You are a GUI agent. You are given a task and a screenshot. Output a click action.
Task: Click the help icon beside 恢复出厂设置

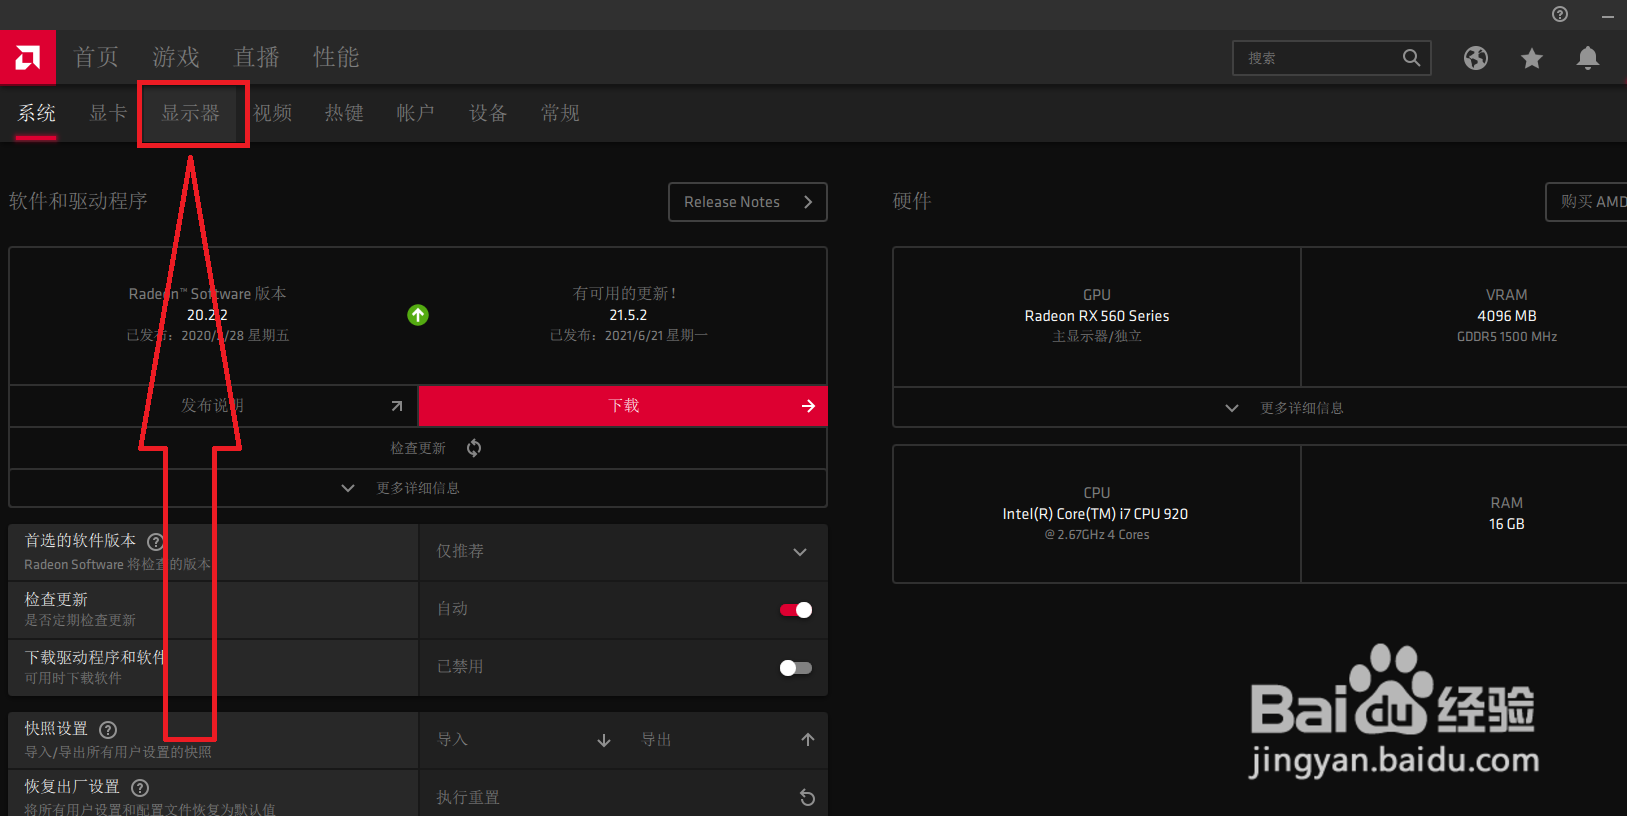(140, 788)
